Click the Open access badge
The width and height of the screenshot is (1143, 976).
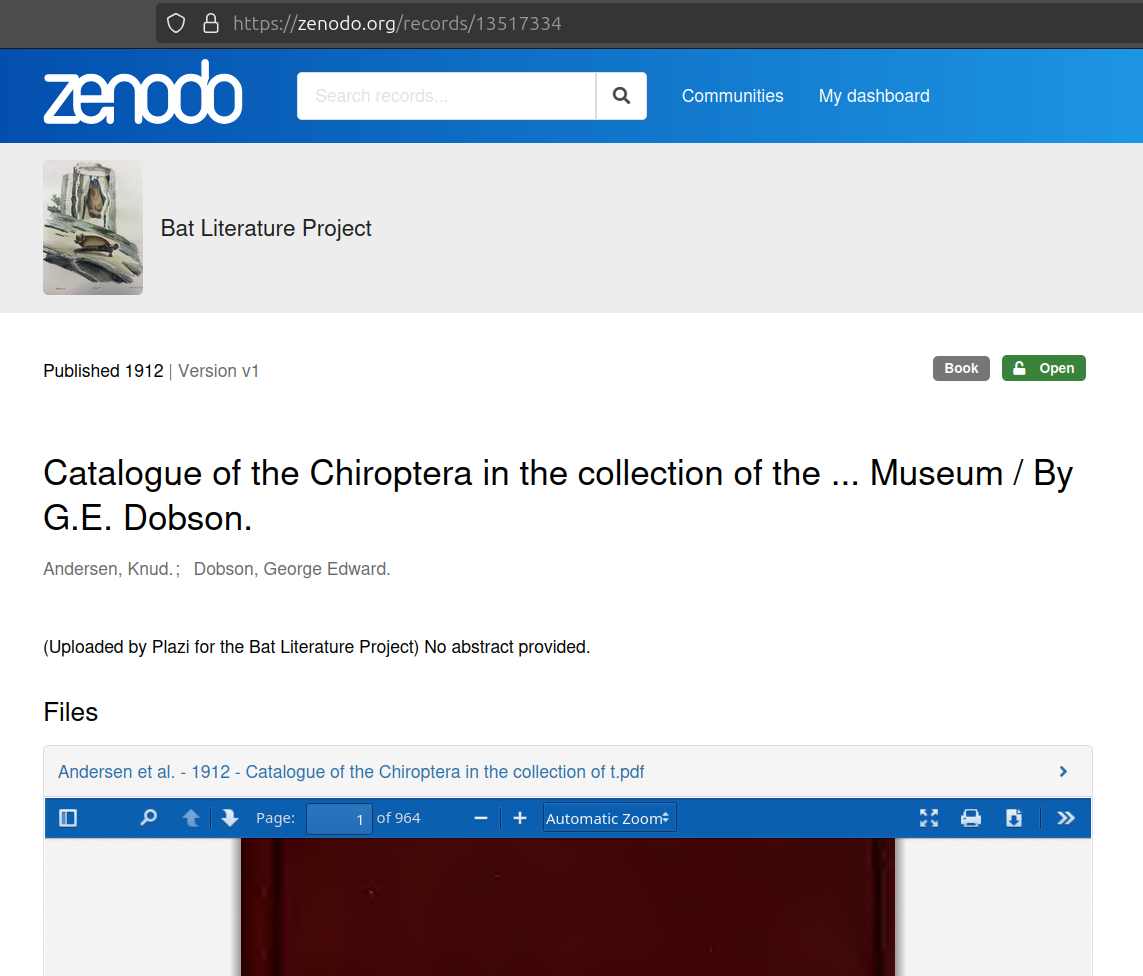pos(1043,368)
